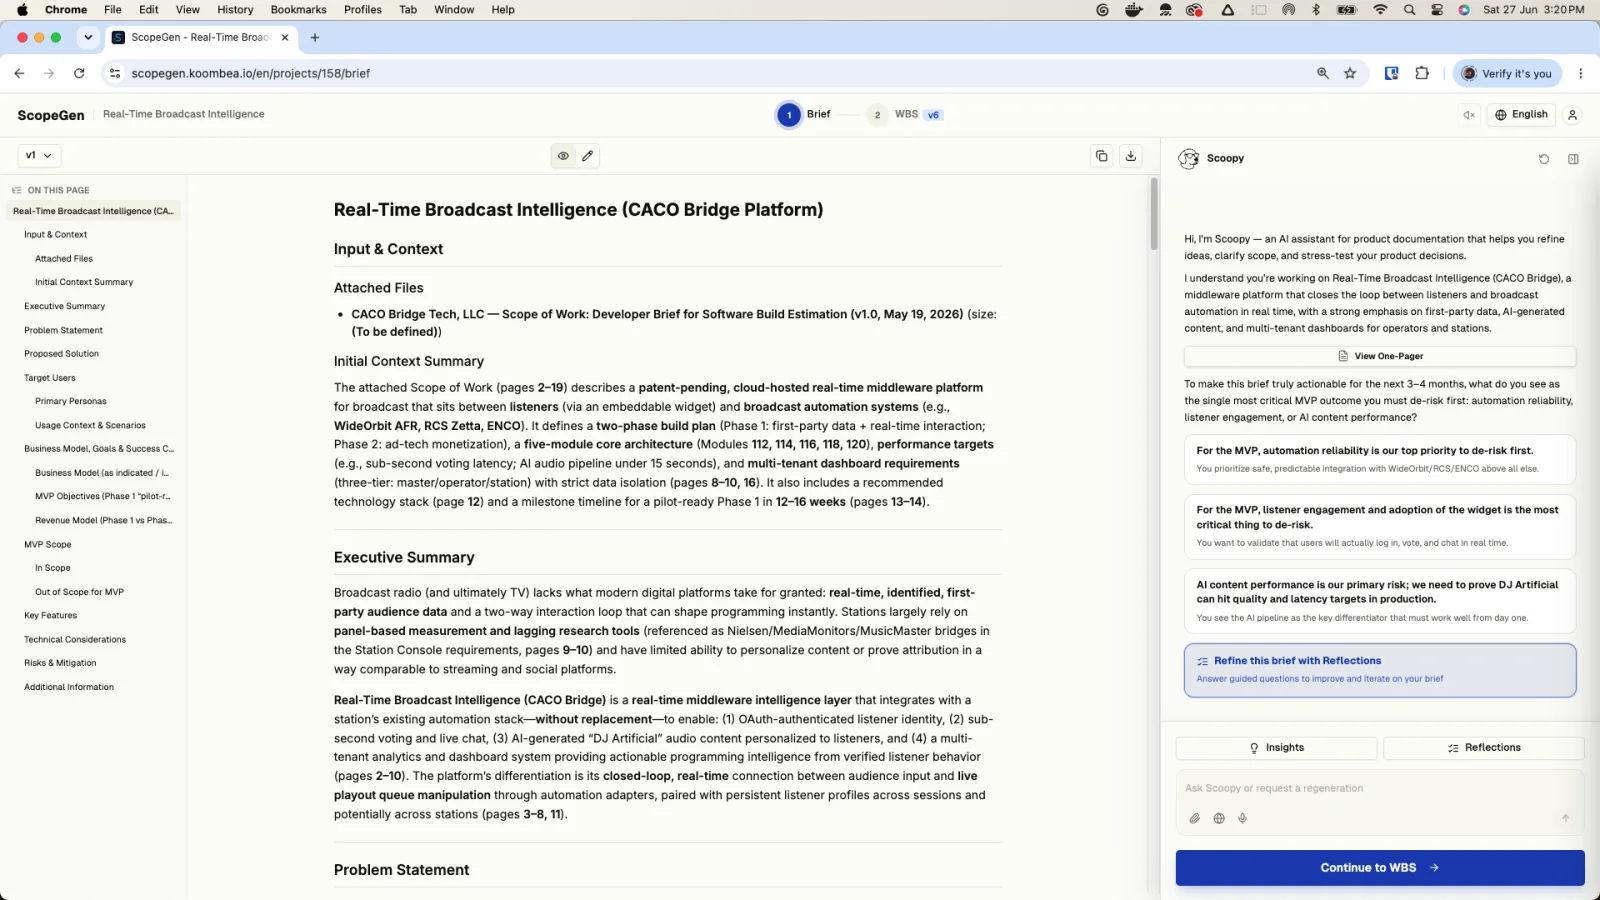
Task: Attach a file with the paperclip icon
Action: pyautogui.click(x=1194, y=818)
